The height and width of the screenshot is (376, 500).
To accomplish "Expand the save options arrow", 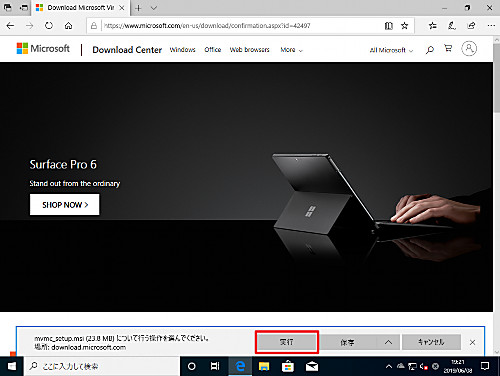I will point(388,342).
